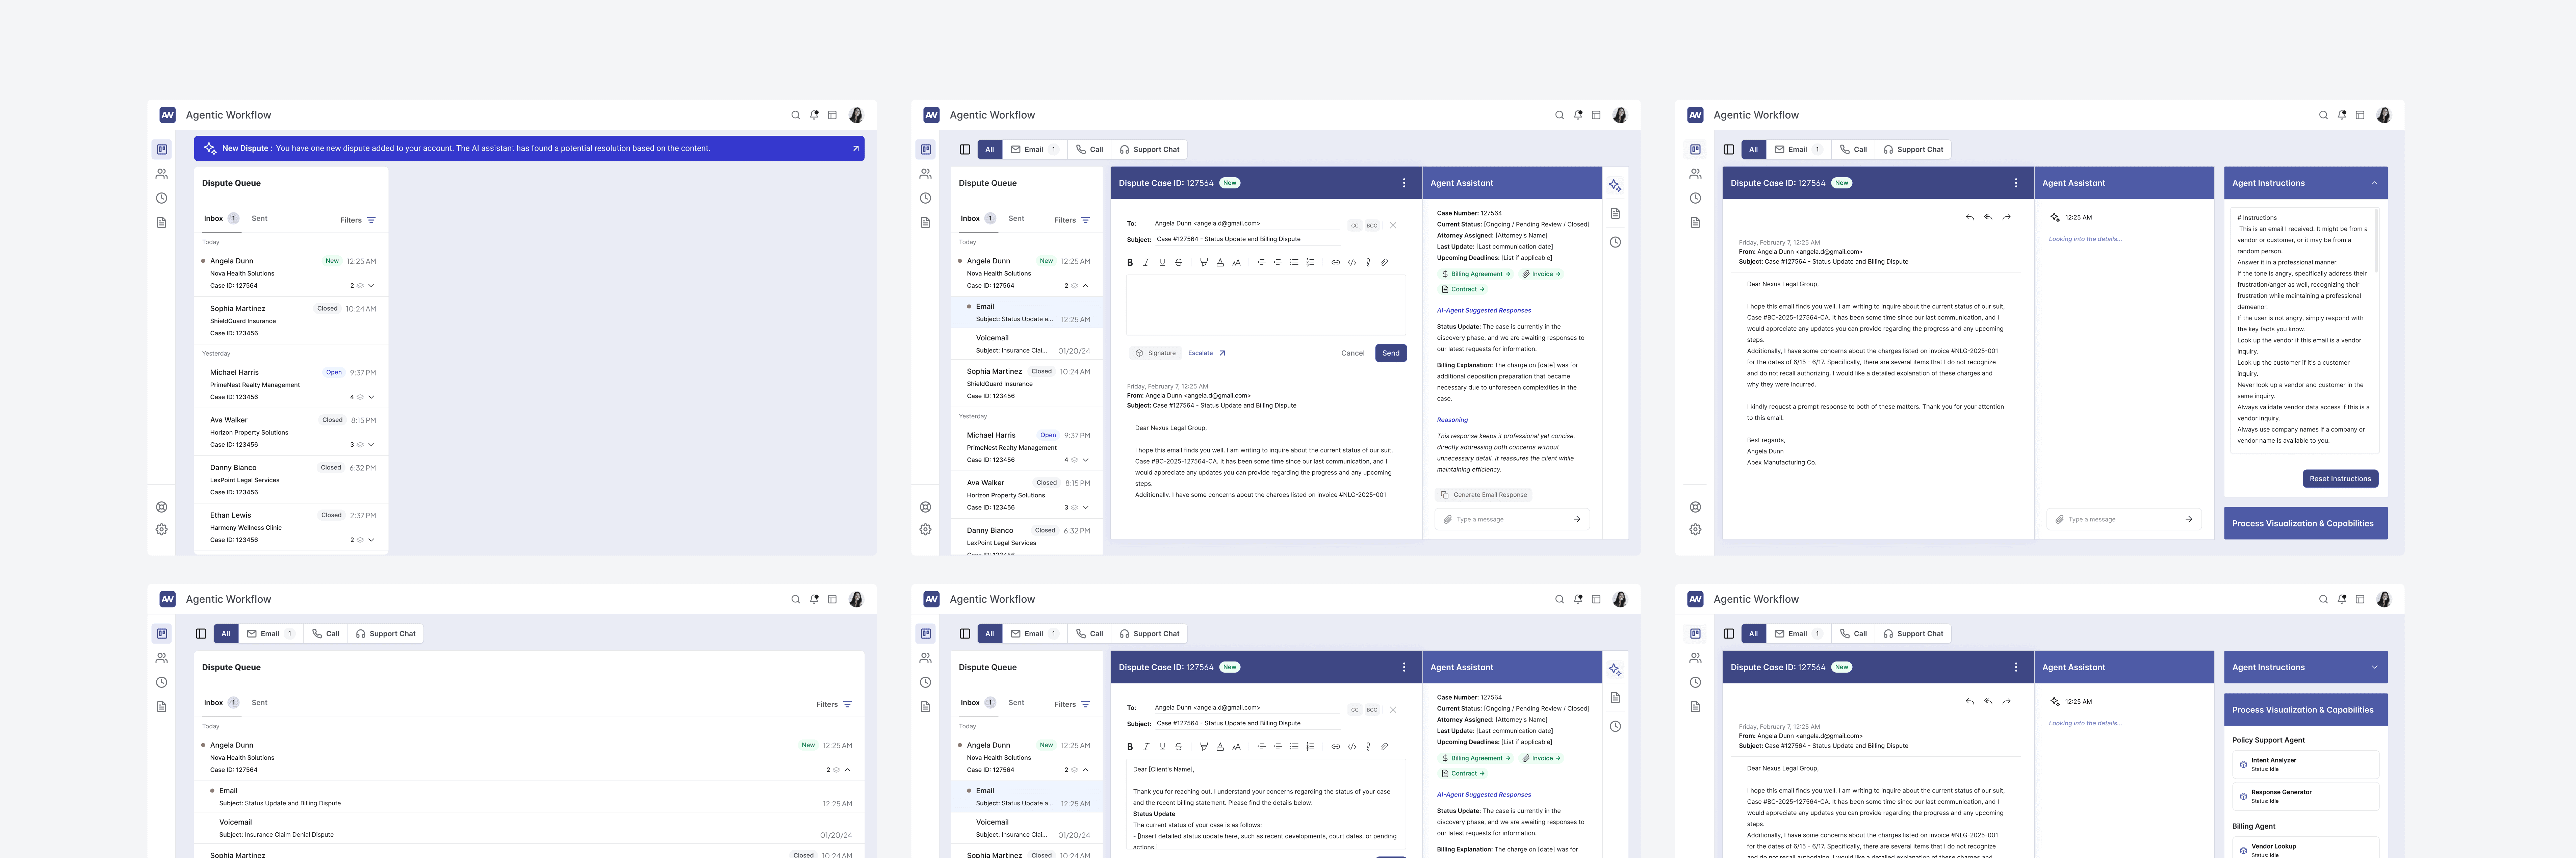The image size is (2576, 858).
Task: Expand Ava Walker's thread on New Dispute banner screen
Action: pos(371,445)
